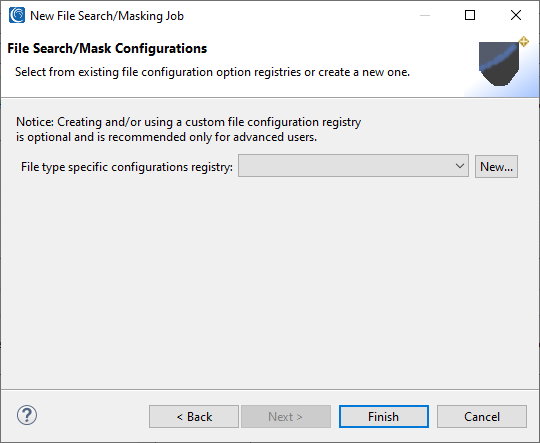Complete the wizard with Finish
The width and height of the screenshot is (540, 443).
(x=384, y=417)
